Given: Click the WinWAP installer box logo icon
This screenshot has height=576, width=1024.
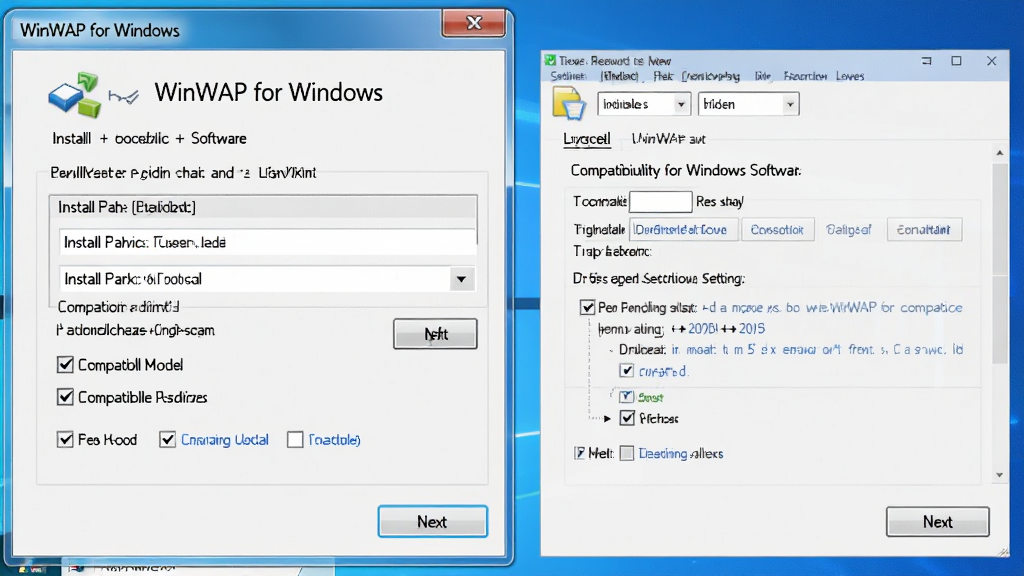Looking at the screenshot, I should 75,95.
